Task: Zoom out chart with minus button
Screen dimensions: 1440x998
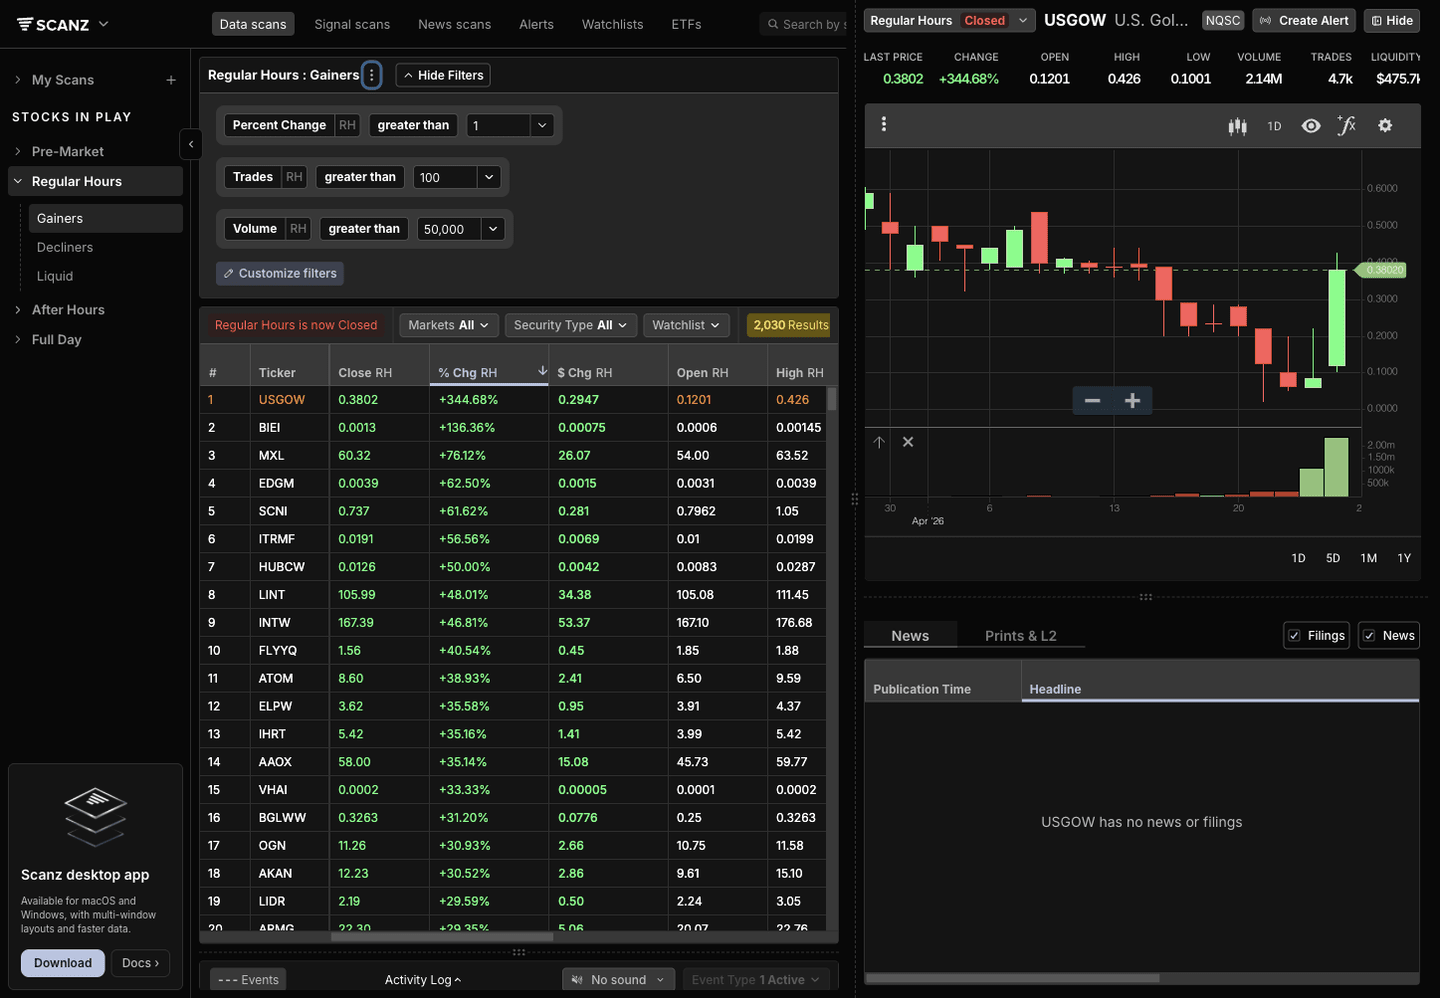Action: [x=1092, y=401]
